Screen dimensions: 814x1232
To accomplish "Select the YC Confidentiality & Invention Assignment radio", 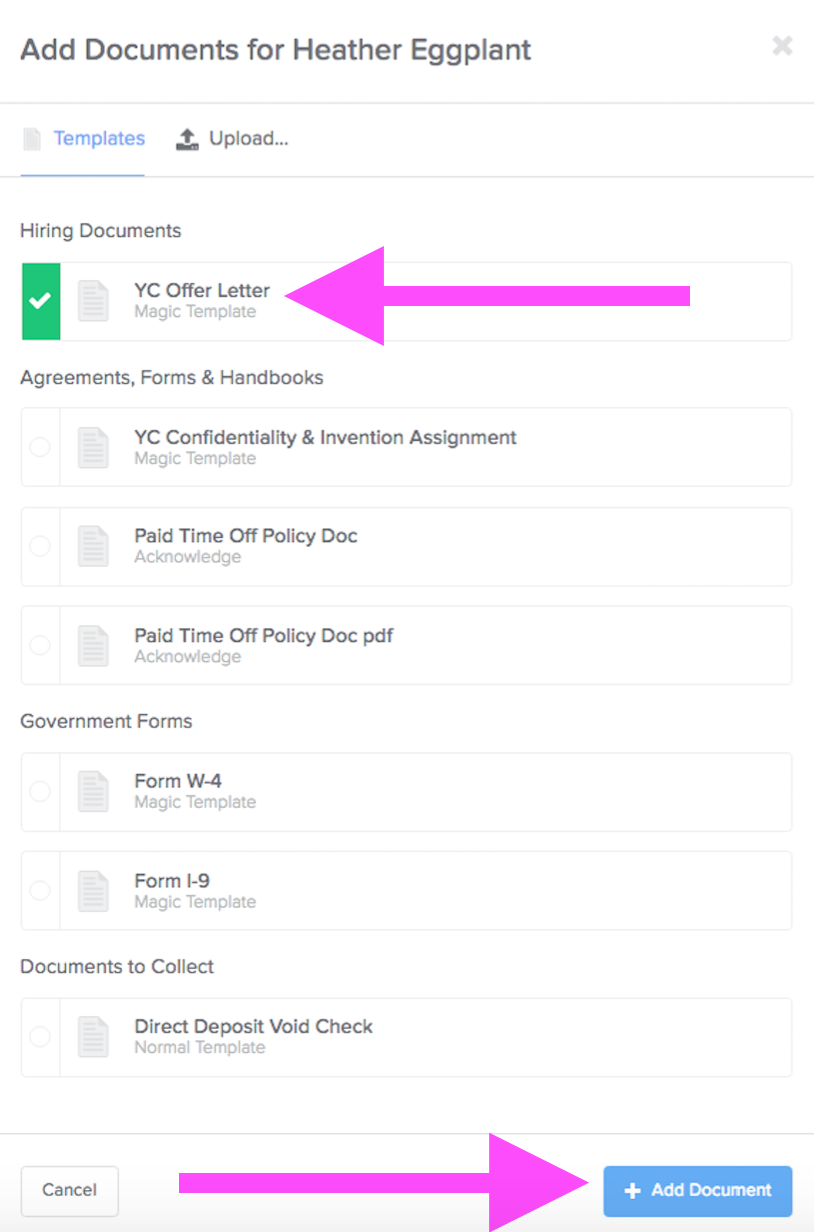I will (x=40, y=447).
